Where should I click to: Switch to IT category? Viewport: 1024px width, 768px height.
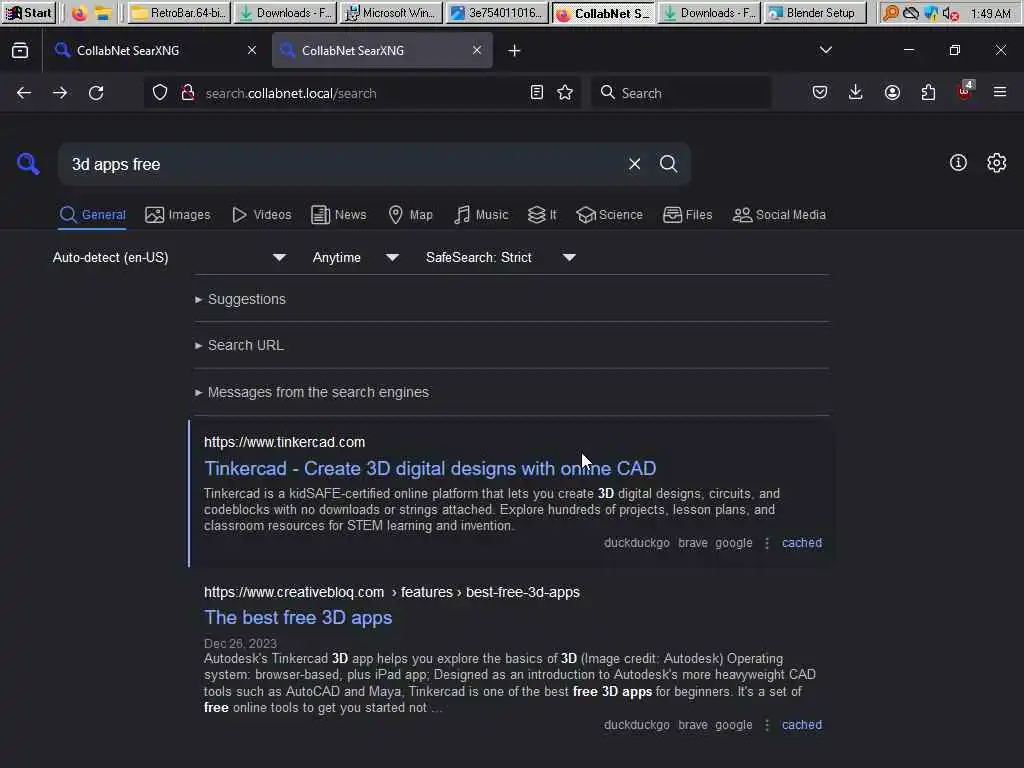pyautogui.click(x=542, y=215)
